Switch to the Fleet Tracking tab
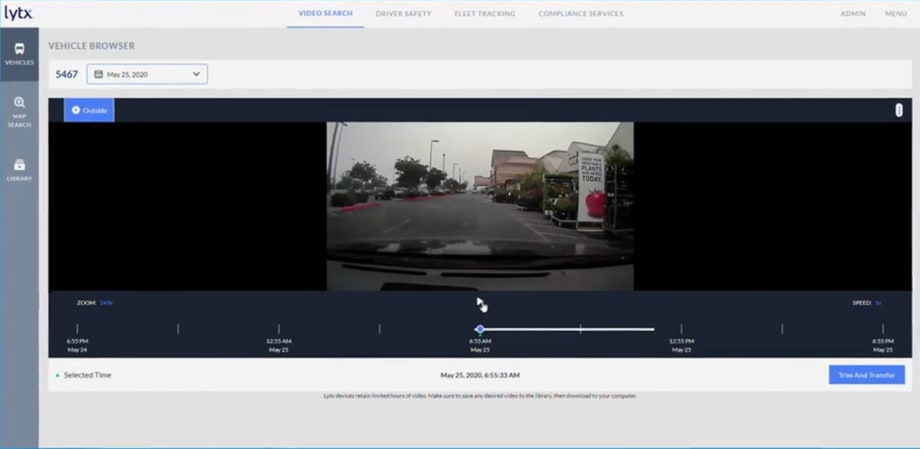The width and height of the screenshot is (920, 449). pos(485,13)
